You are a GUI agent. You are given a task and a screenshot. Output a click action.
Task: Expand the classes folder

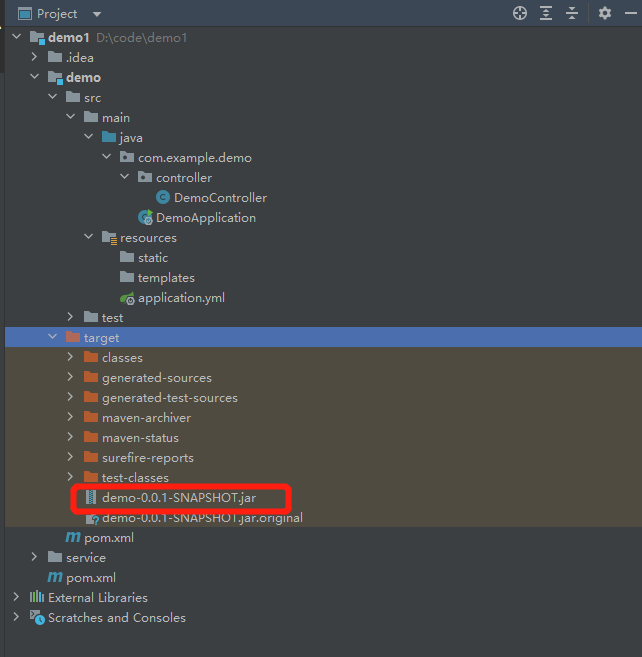[70, 357]
